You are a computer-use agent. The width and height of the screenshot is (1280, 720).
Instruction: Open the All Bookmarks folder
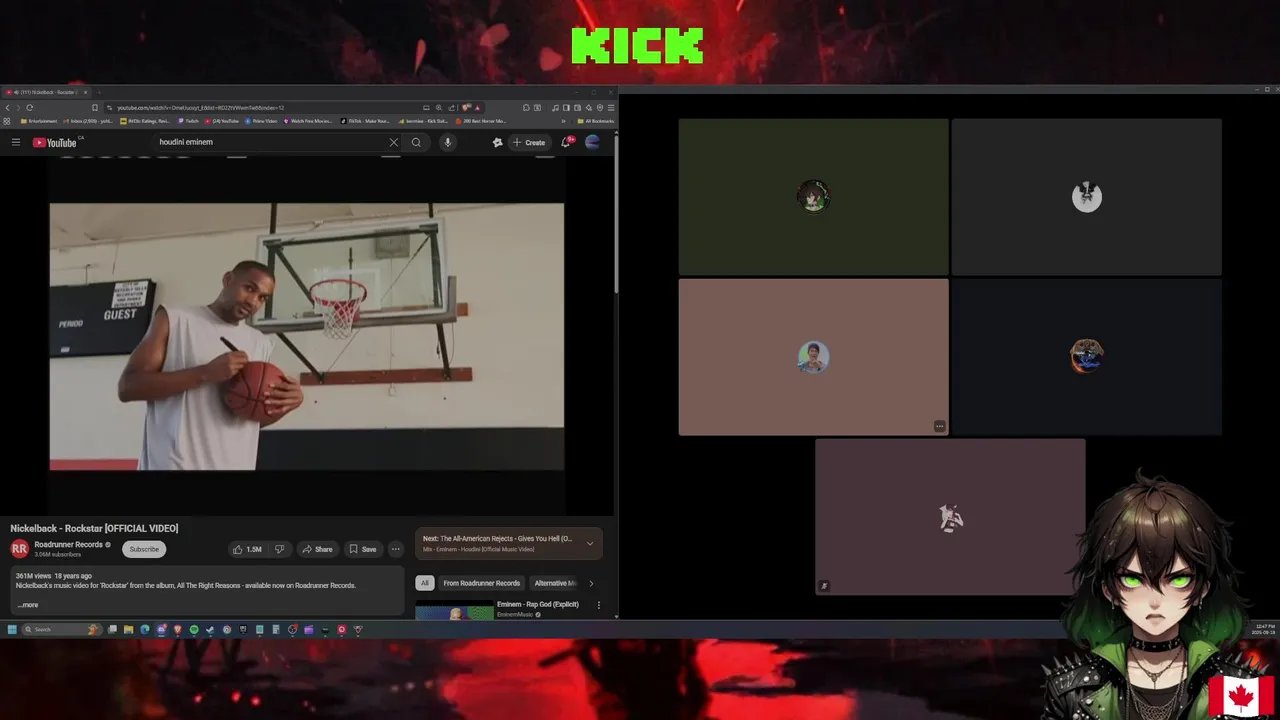(x=595, y=121)
